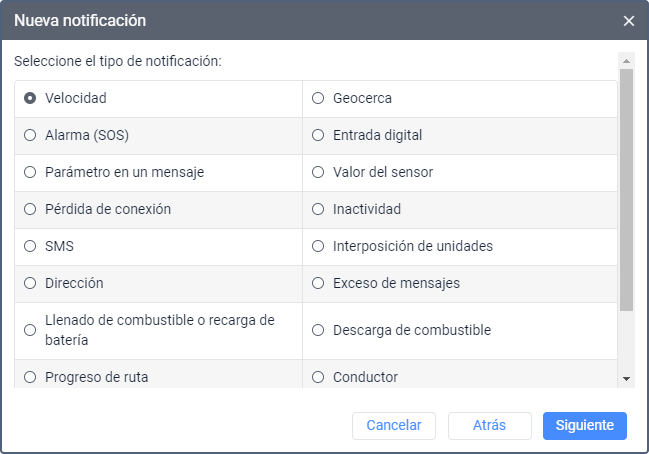The width and height of the screenshot is (649, 454).
Task: Choose the Conductor radio option
Action: tap(318, 377)
